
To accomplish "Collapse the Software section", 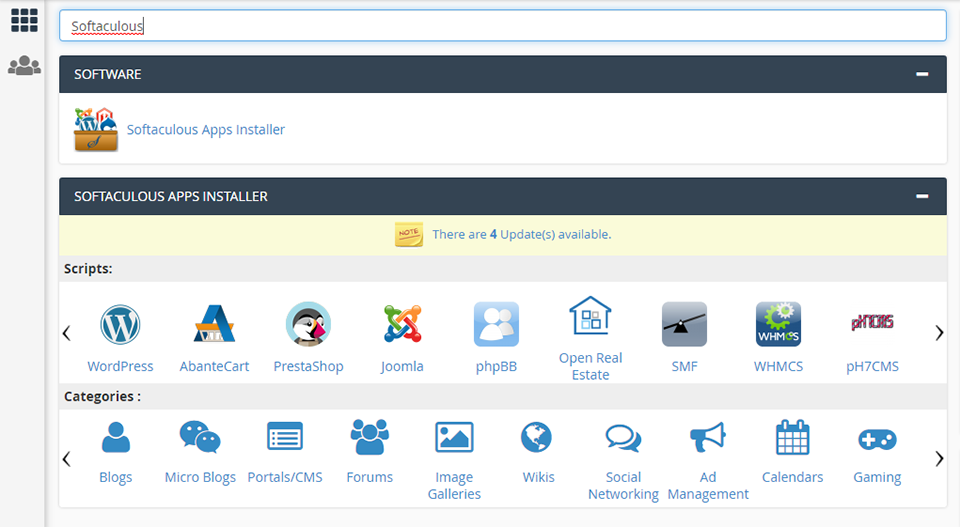I will coord(922,74).
